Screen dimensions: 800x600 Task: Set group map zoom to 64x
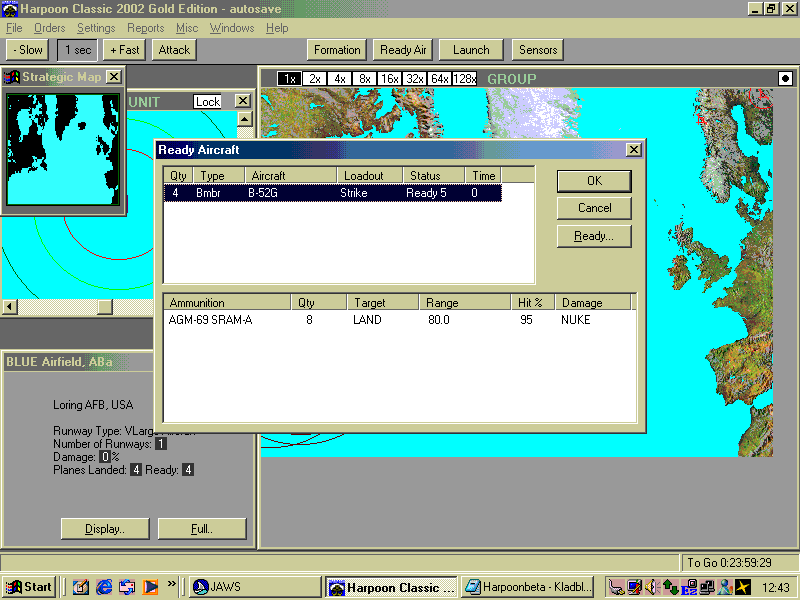pyautogui.click(x=439, y=79)
